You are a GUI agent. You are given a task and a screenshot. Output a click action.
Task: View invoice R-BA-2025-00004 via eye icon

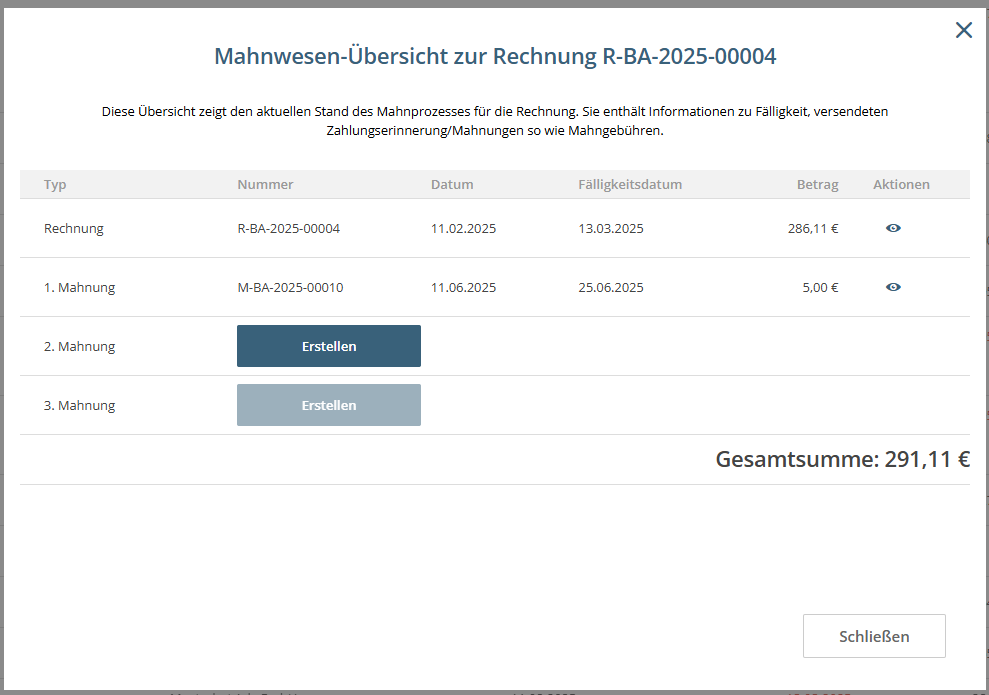[x=893, y=228]
